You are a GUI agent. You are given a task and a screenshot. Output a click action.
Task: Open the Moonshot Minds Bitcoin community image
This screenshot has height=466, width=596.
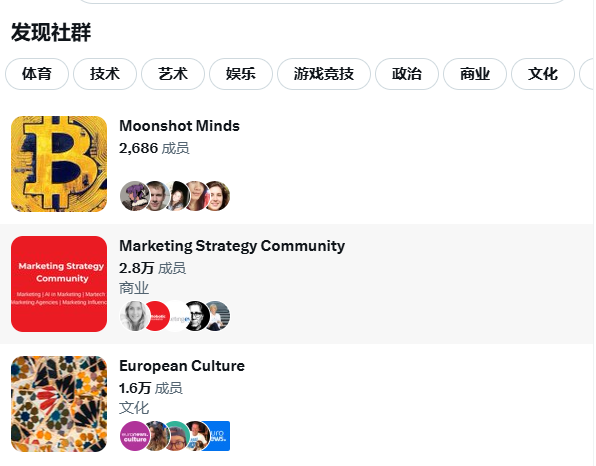[x=59, y=164]
